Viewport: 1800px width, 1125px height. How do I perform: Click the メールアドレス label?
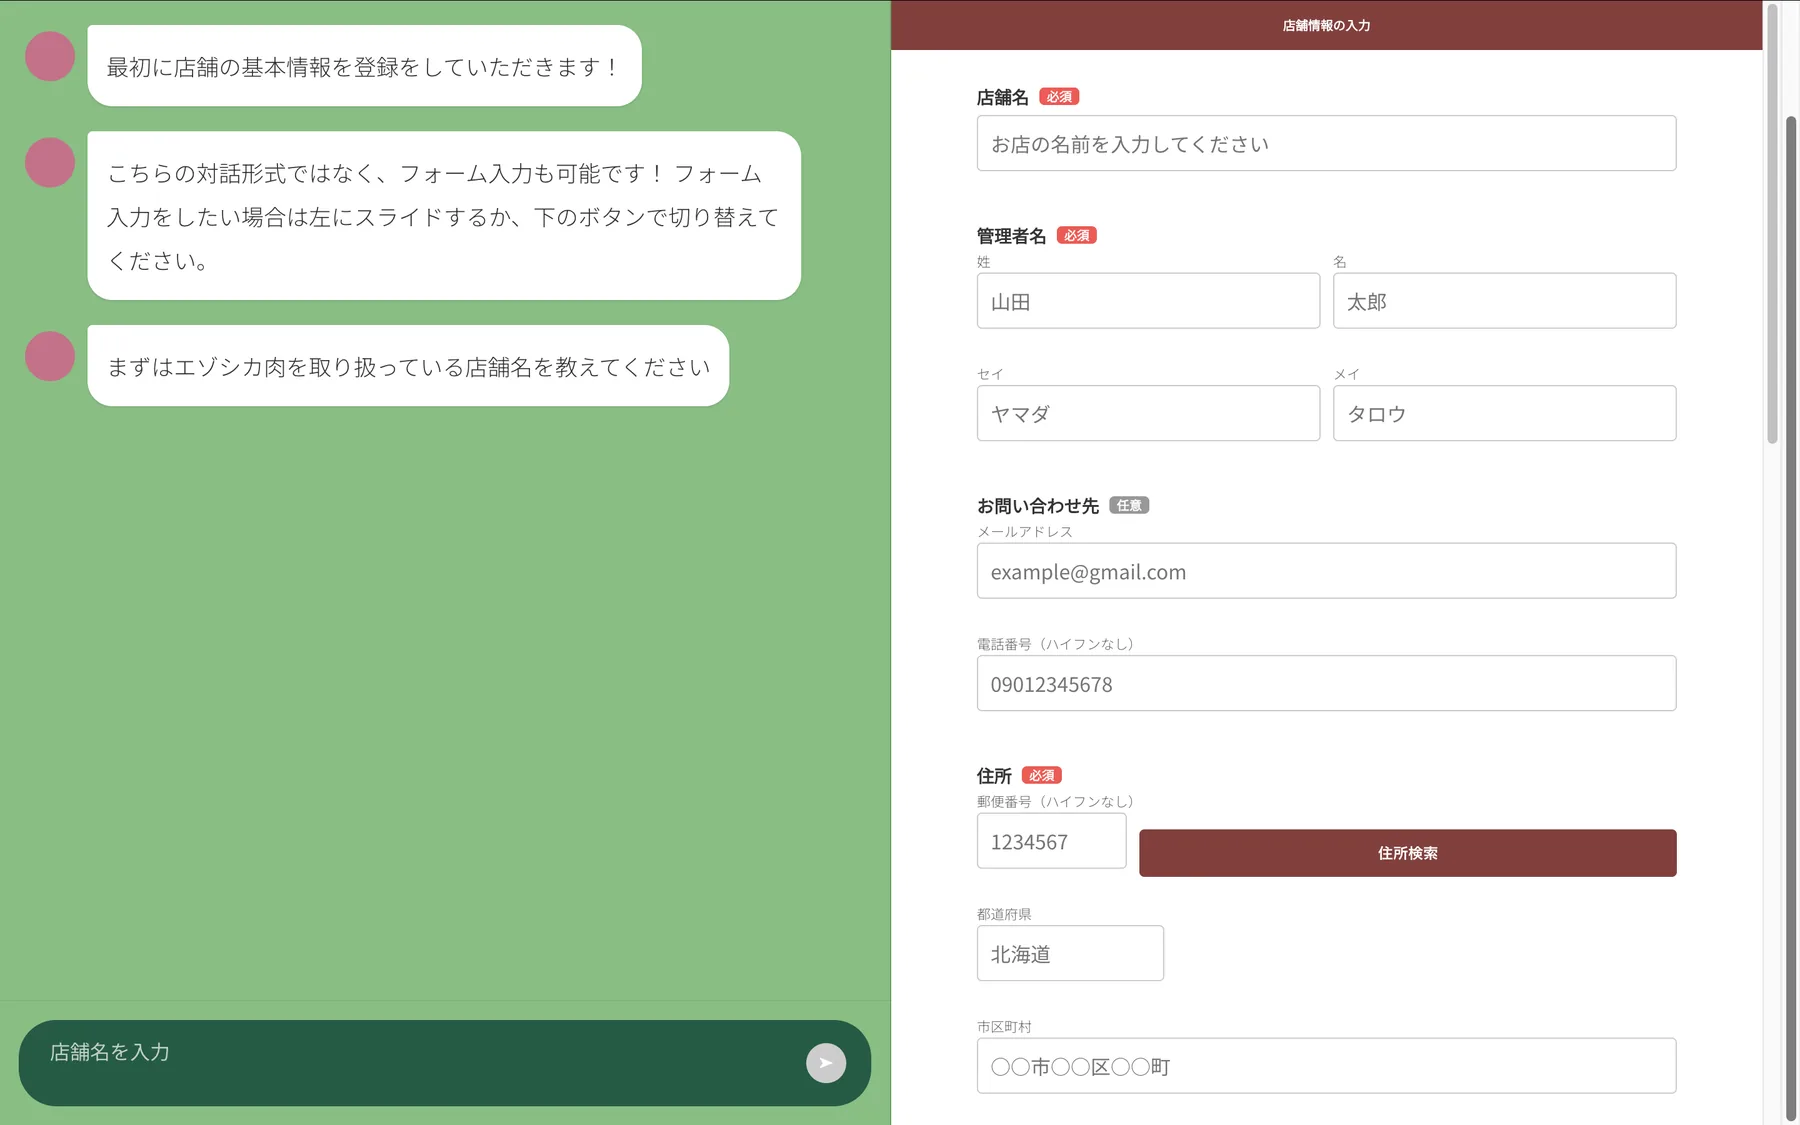click(1024, 532)
